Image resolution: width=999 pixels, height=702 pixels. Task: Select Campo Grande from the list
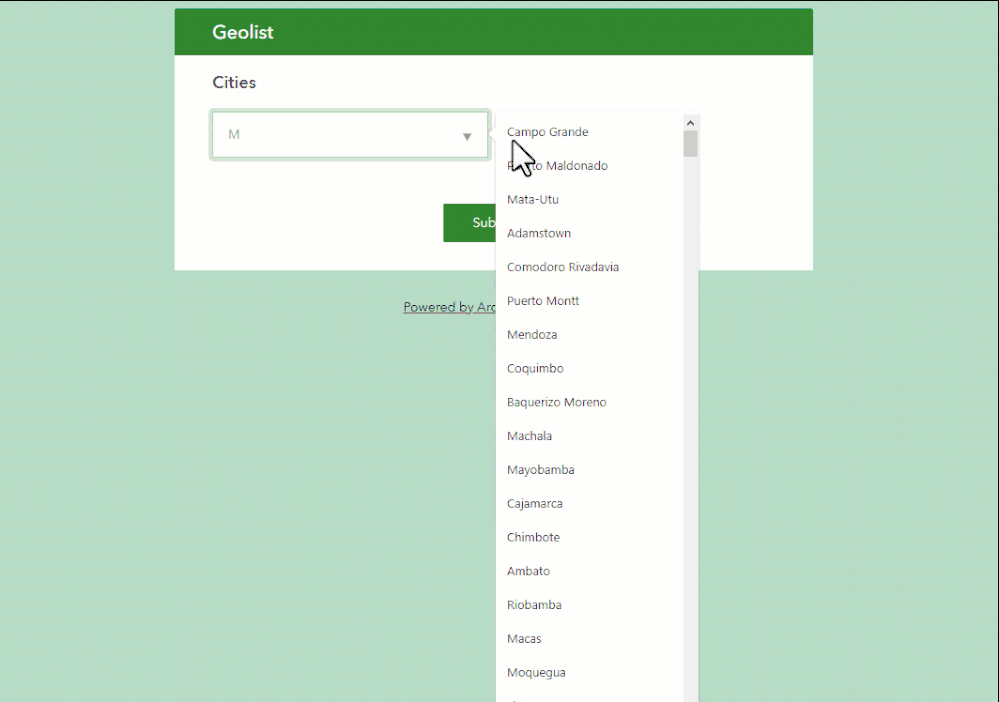(x=547, y=131)
